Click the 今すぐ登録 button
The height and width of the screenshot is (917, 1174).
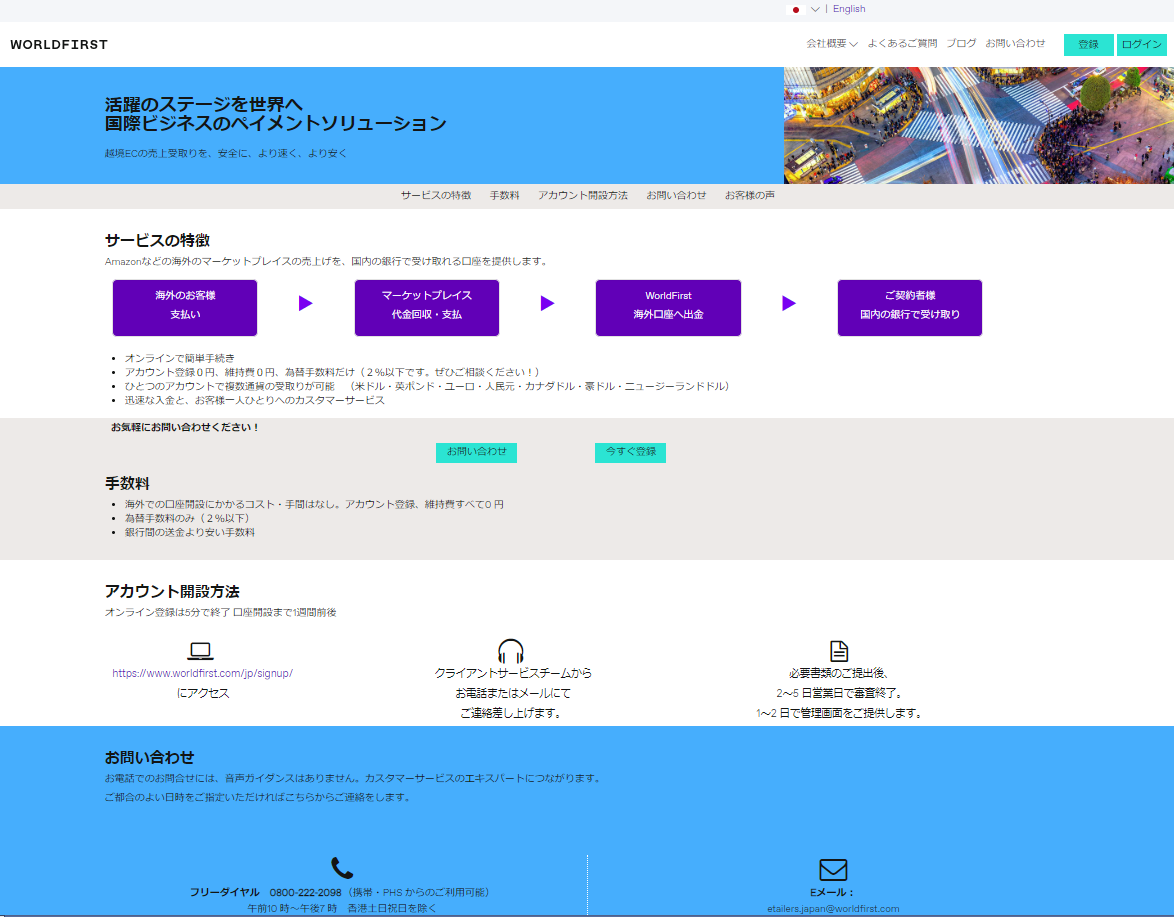point(630,452)
